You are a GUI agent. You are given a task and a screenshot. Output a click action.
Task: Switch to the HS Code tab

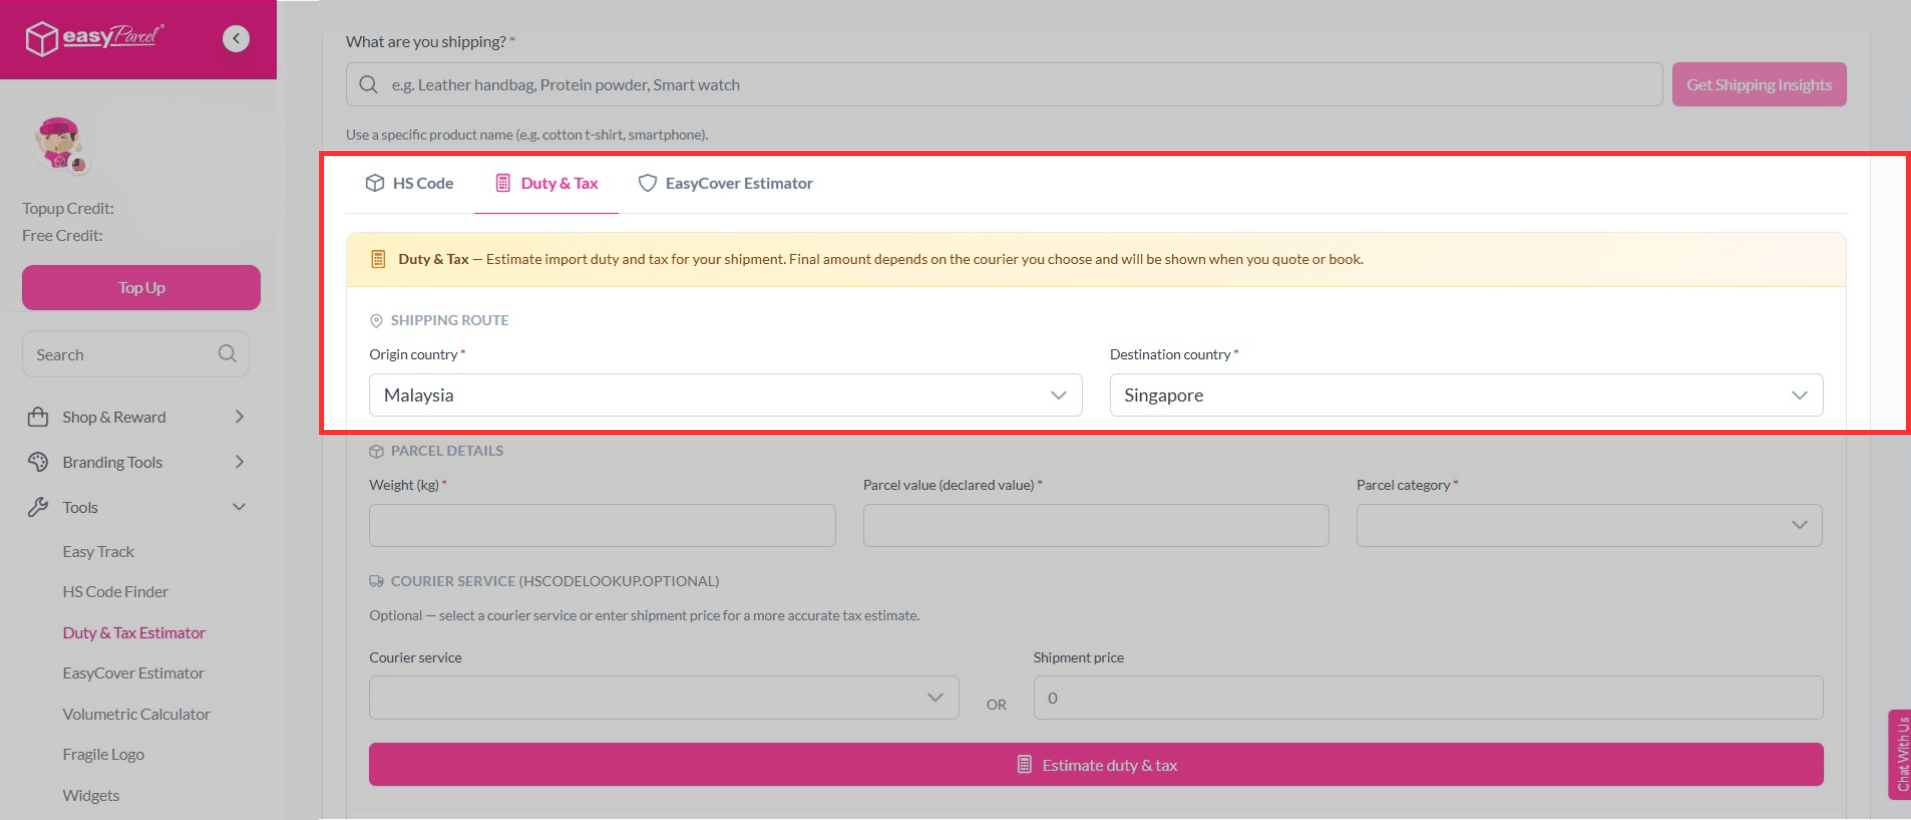410,183
